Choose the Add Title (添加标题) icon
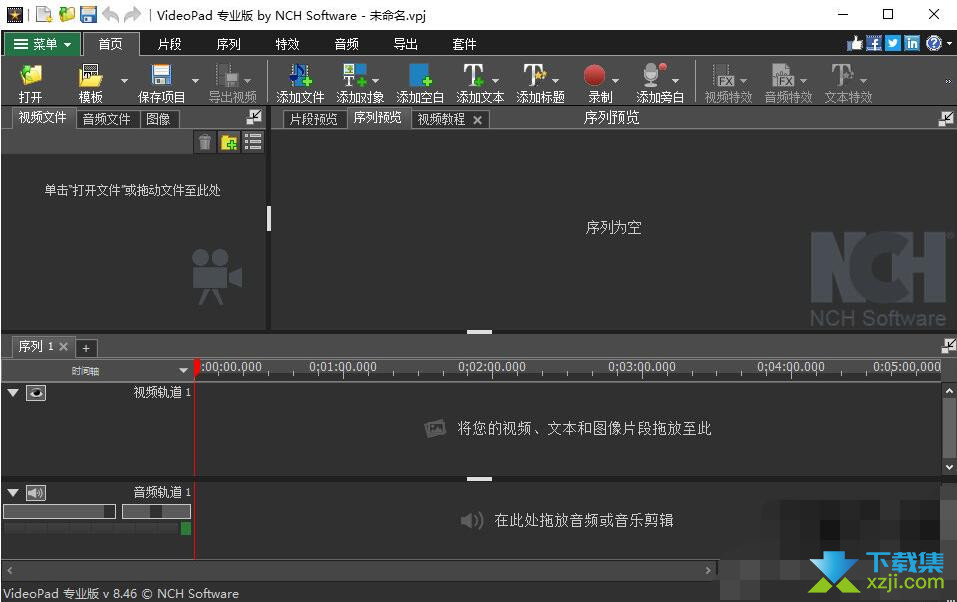This screenshot has height=602, width=957. click(534, 76)
